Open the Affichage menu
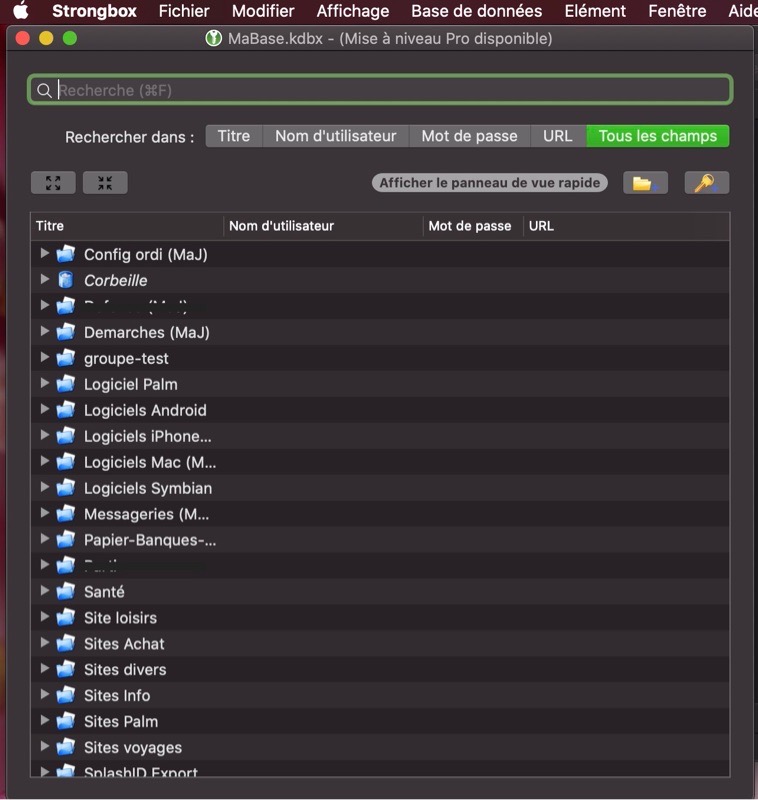 click(352, 12)
